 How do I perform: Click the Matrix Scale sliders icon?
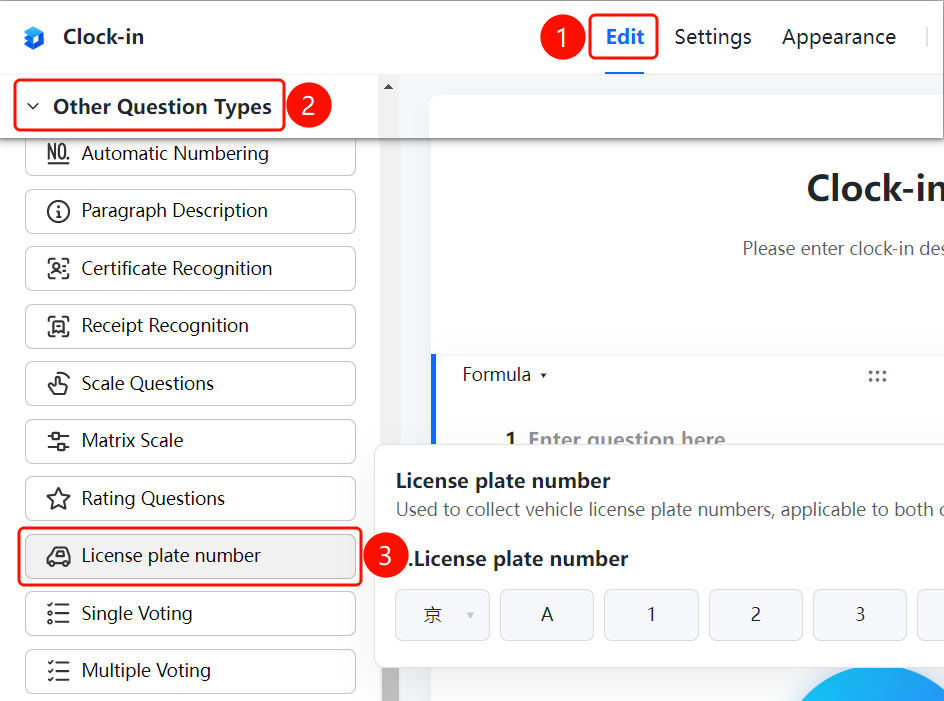[58, 441]
